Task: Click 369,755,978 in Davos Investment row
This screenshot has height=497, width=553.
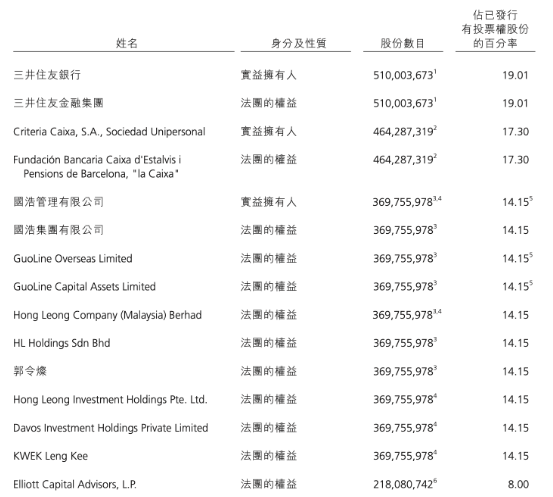Action: click(403, 428)
